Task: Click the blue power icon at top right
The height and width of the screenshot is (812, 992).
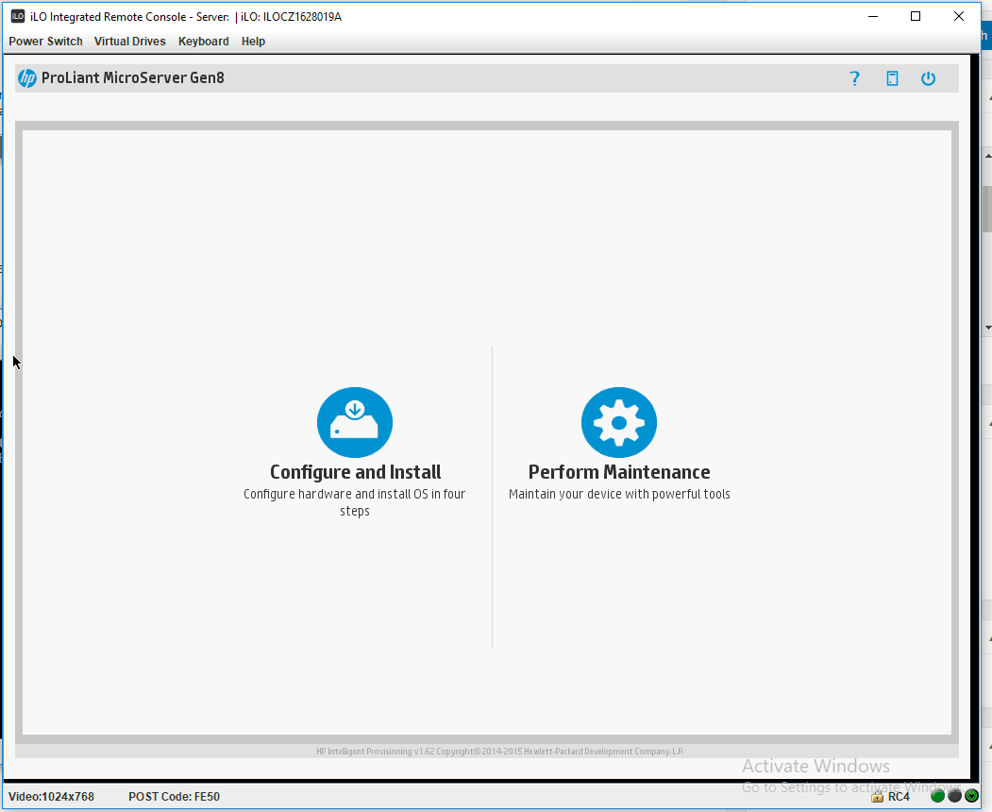Action: [929, 78]
